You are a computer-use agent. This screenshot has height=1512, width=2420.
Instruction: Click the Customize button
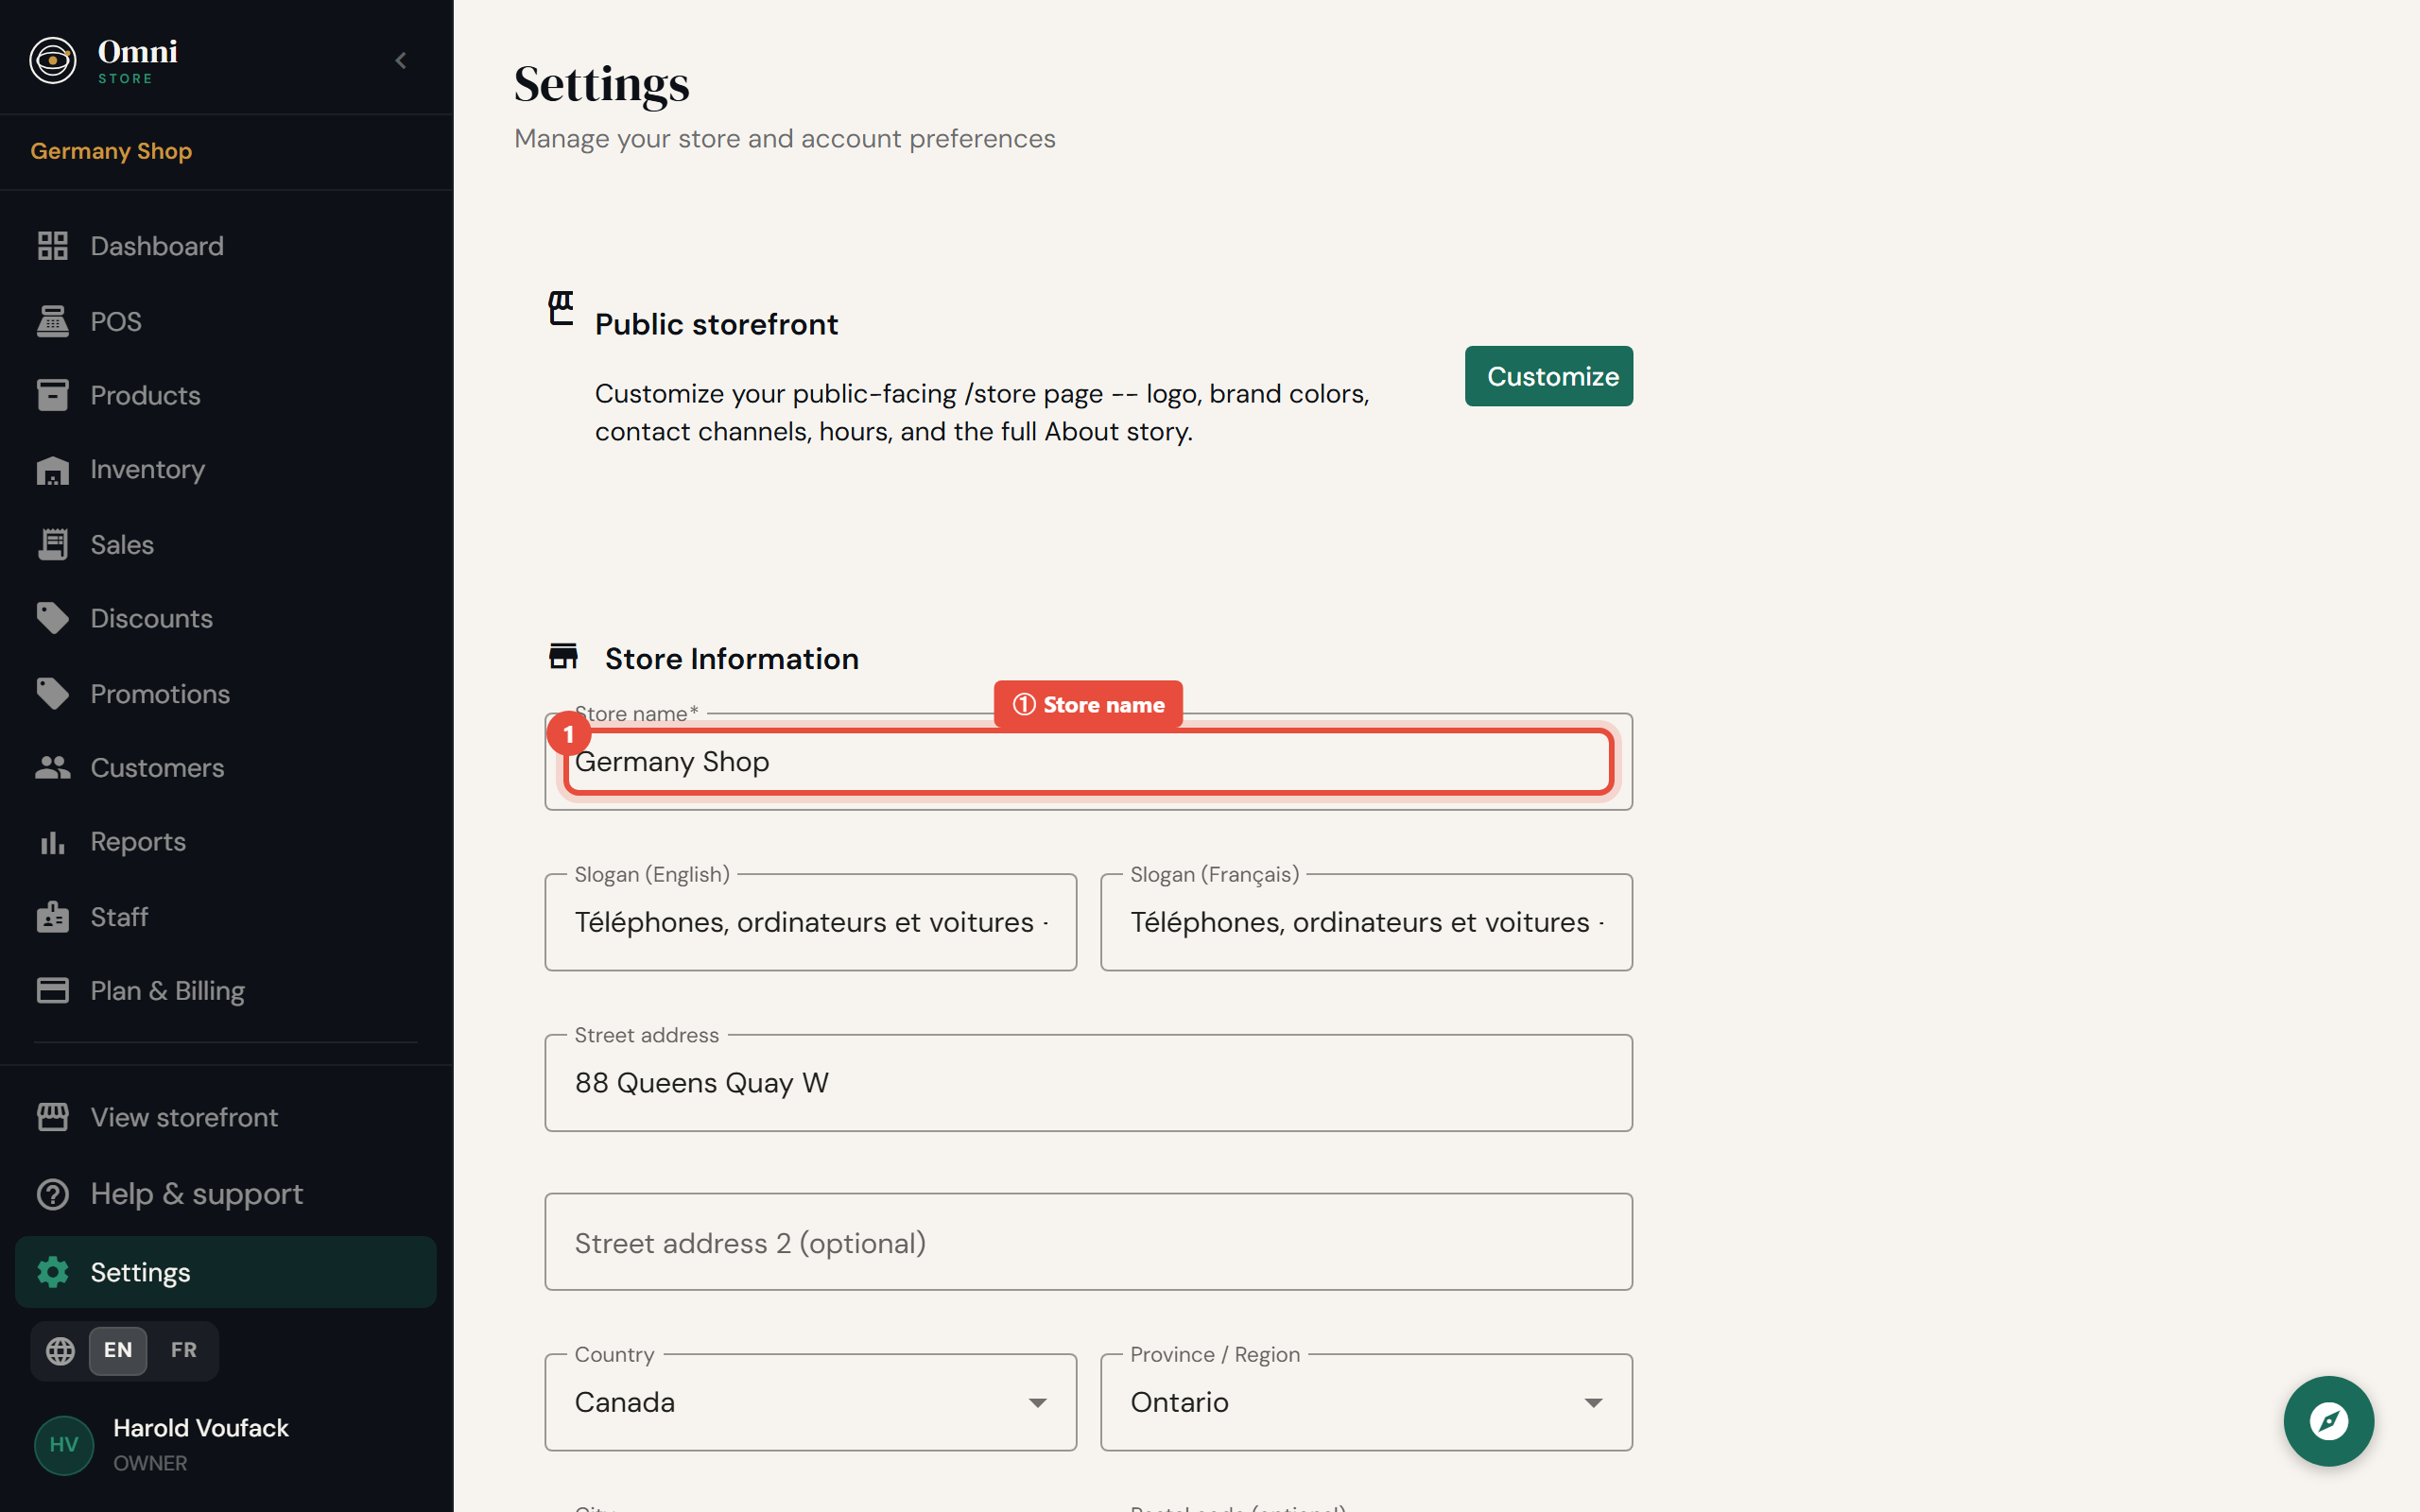(x=1548, y=376)
